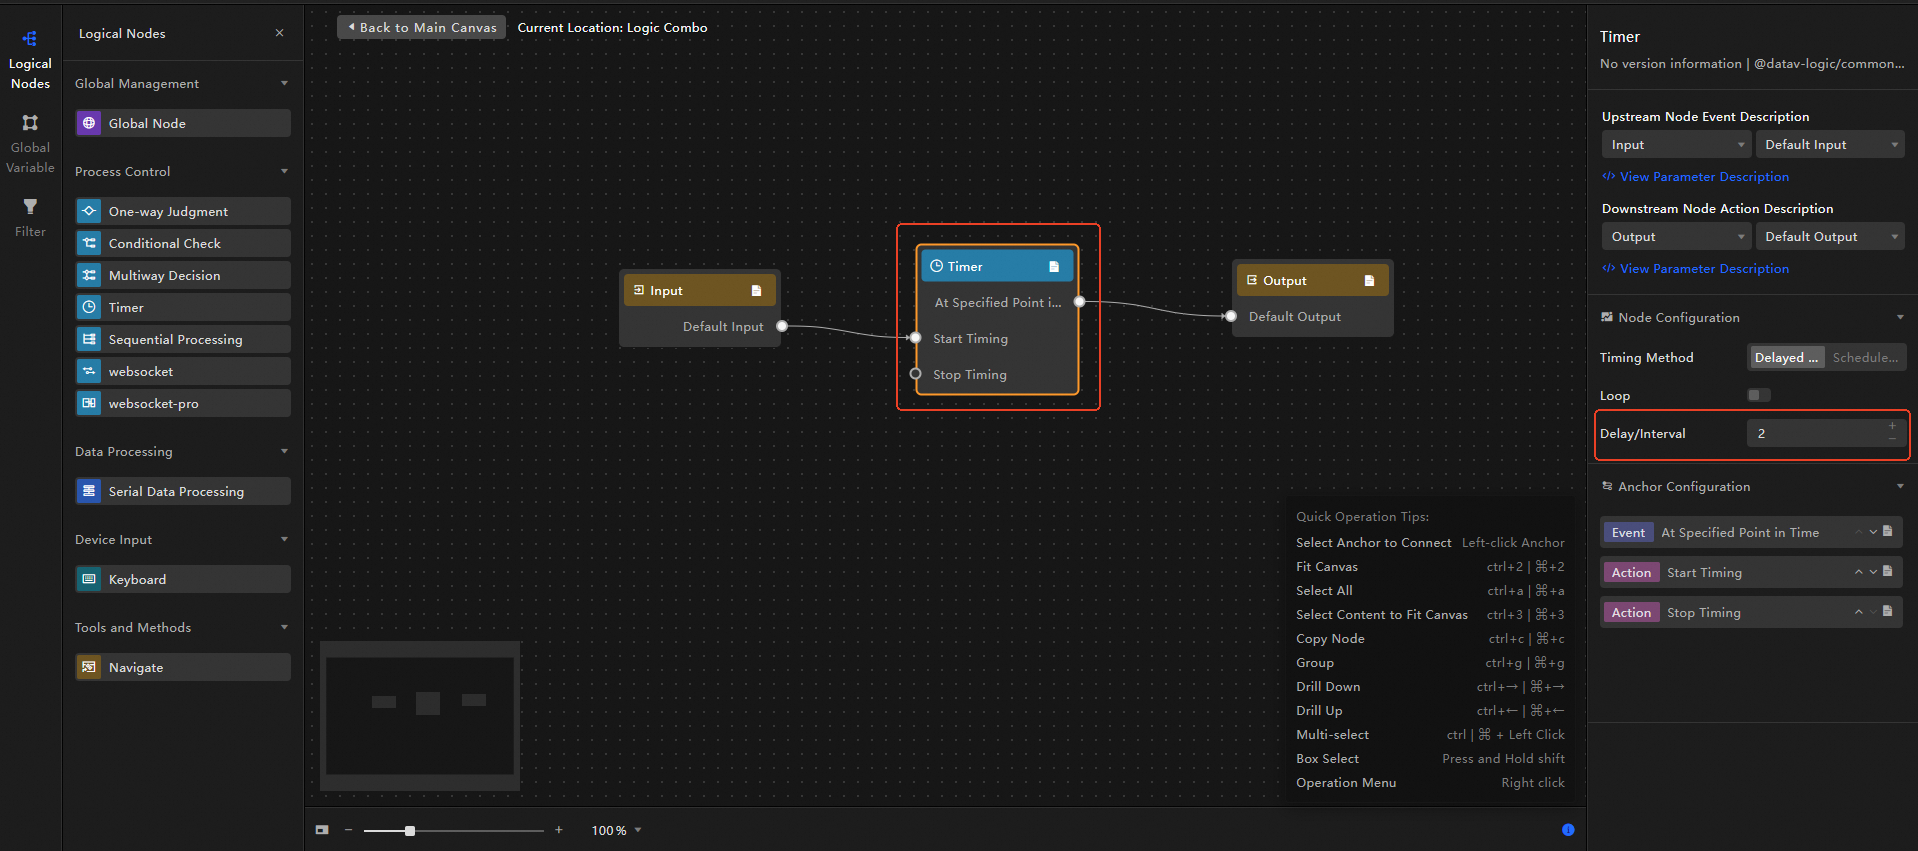This screenshot has width=1918, height=851.
Task: Open document icon for Stop Timing
Action: [1888, 611]
